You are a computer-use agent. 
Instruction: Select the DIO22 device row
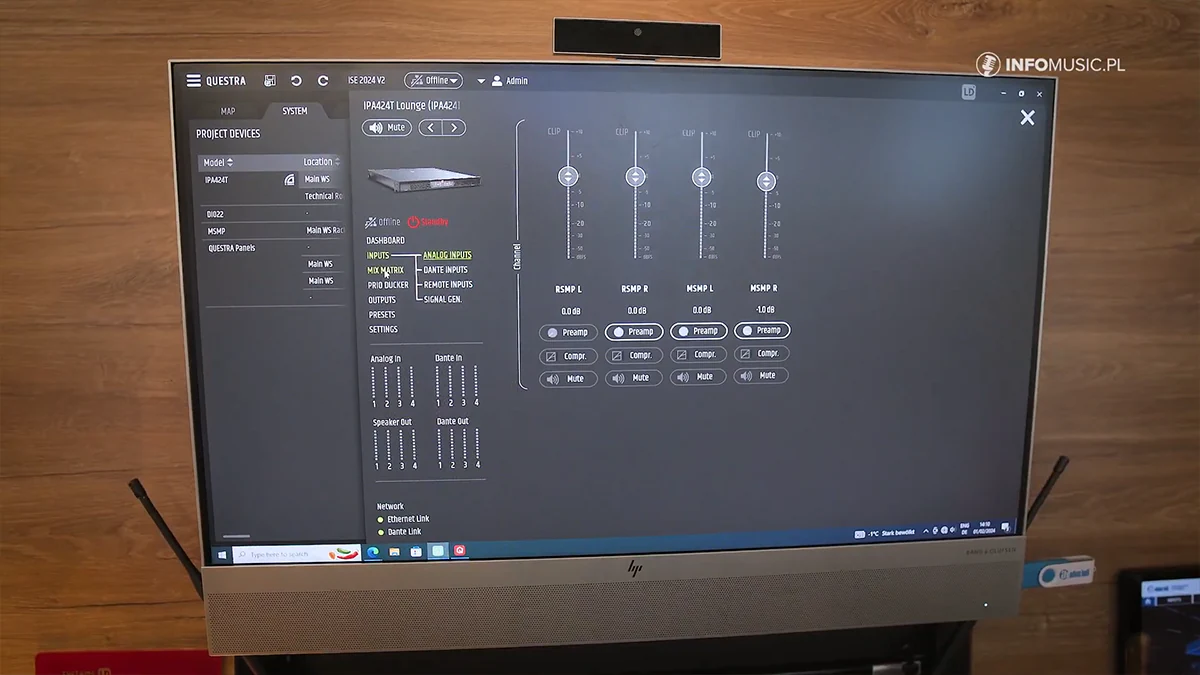coord(272,214)
